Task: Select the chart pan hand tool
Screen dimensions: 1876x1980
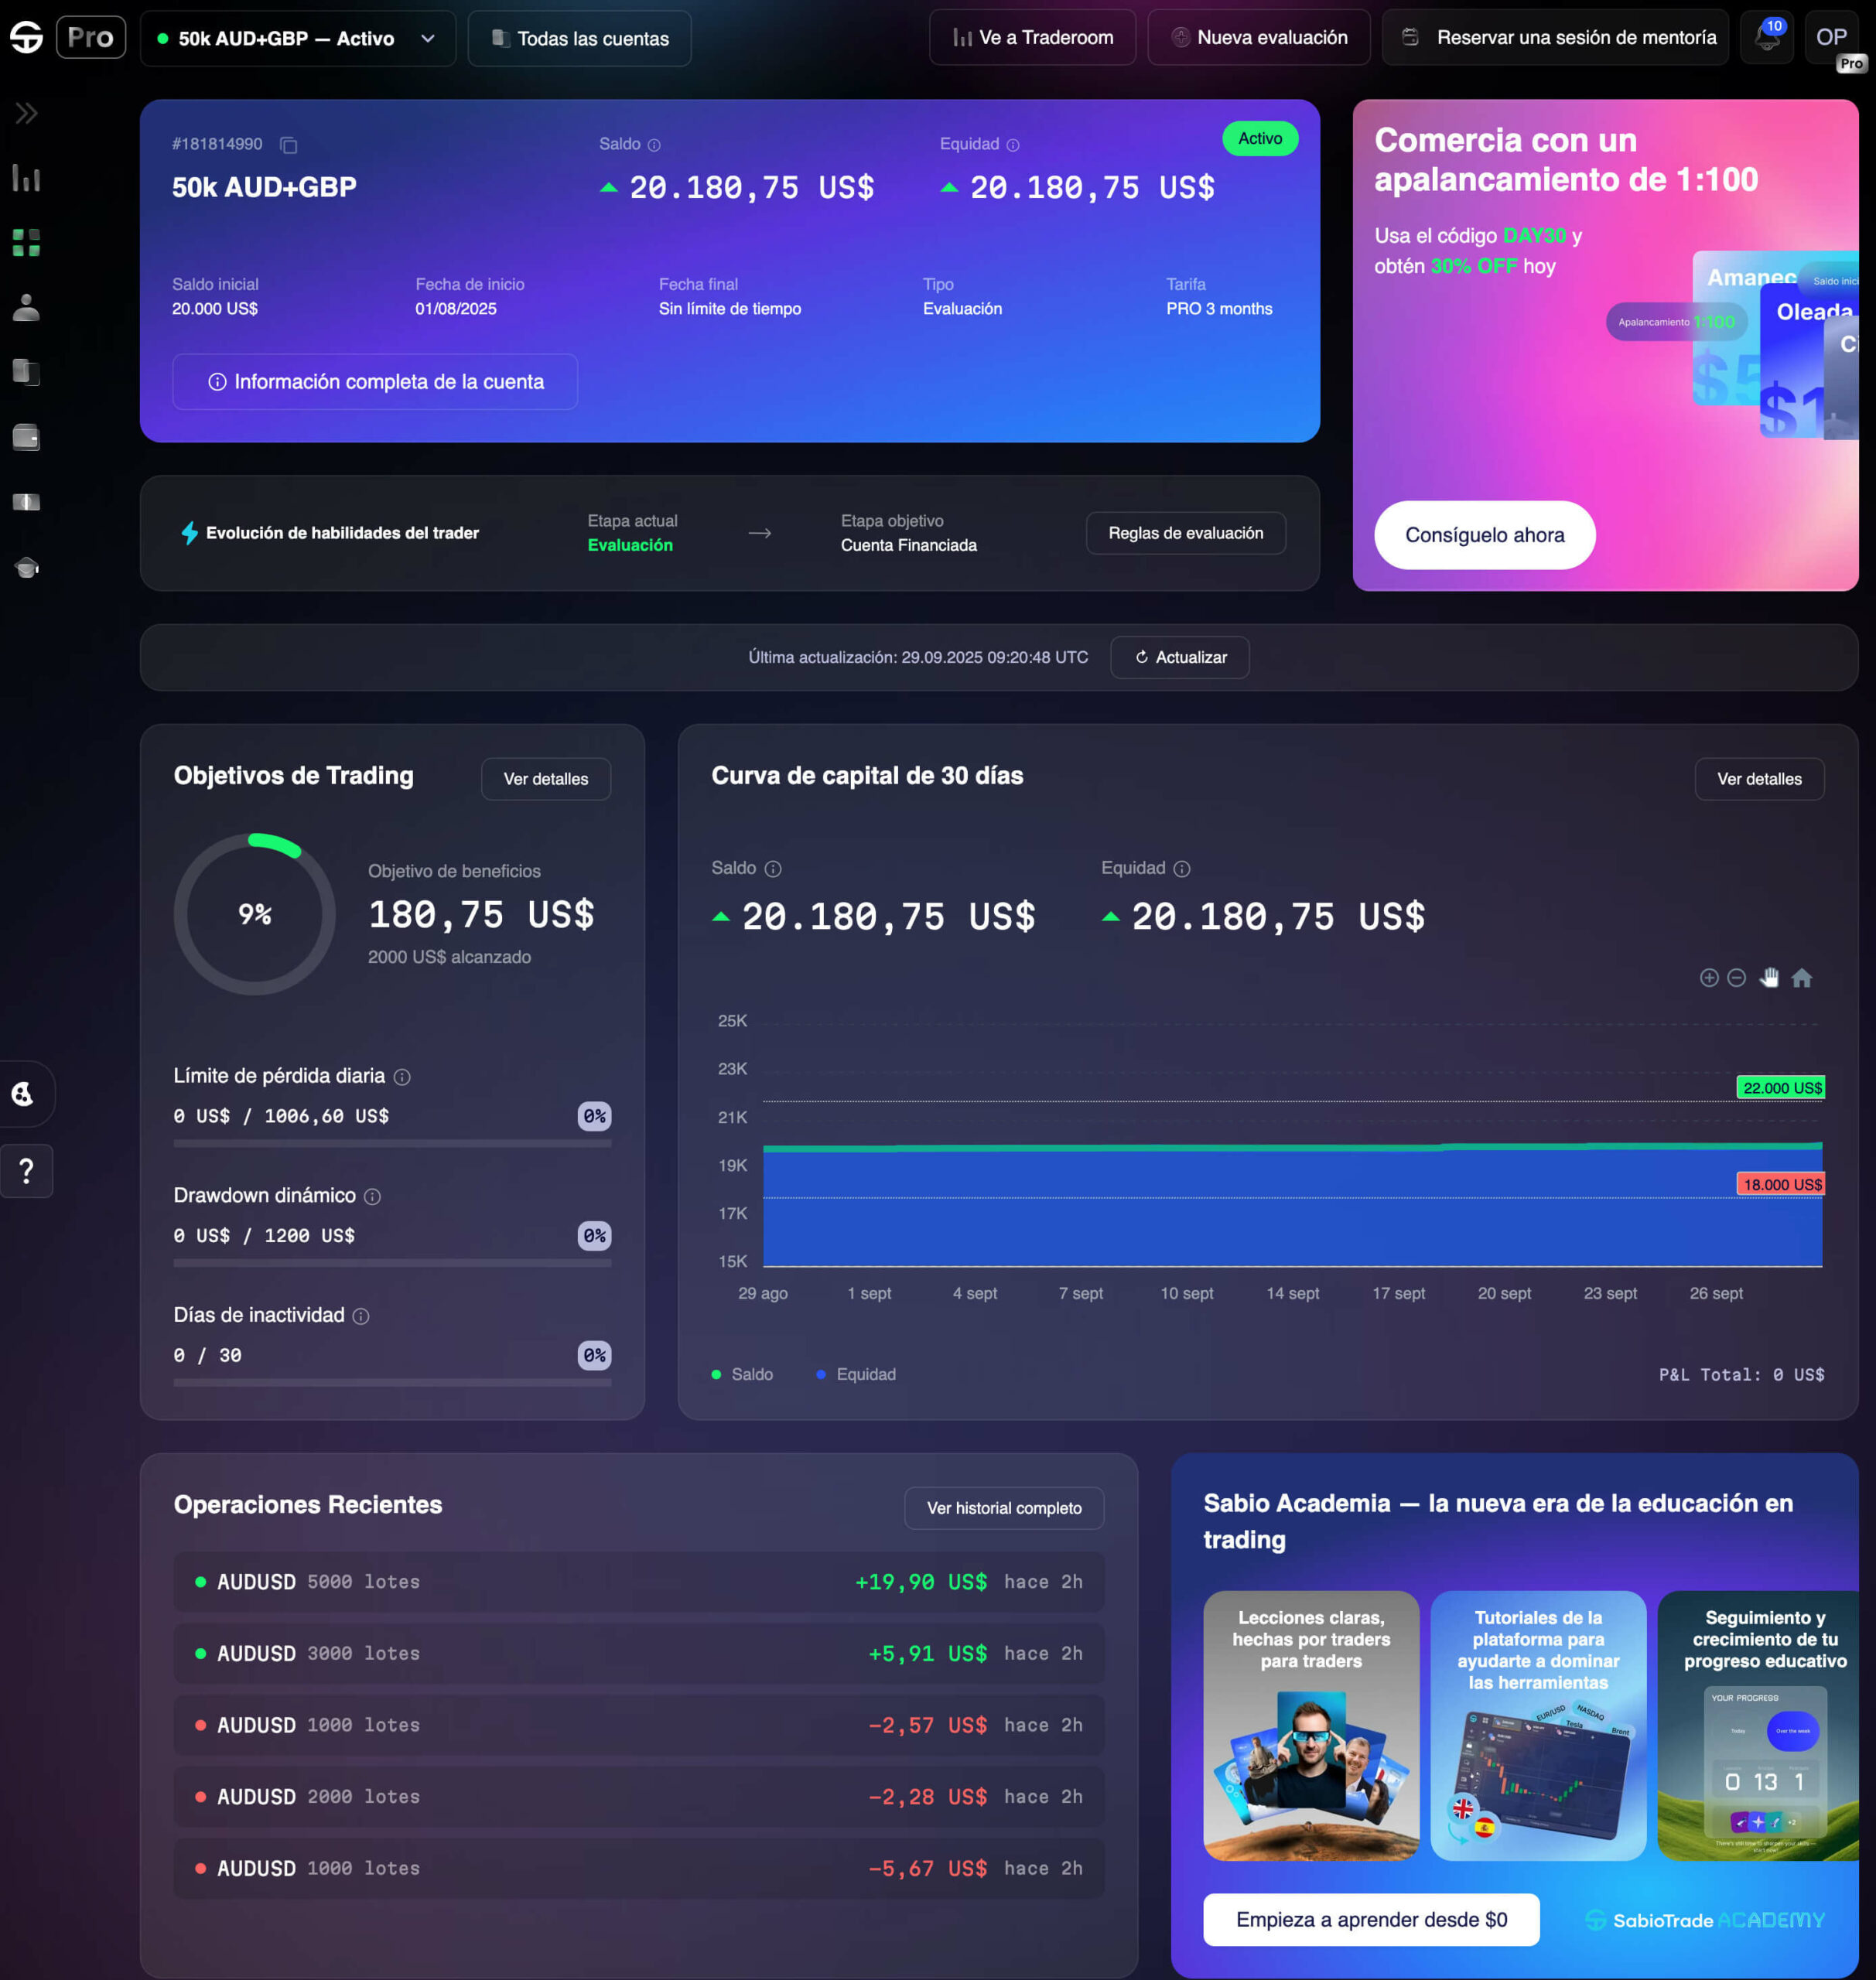Action: click(x=1769, y=978)
